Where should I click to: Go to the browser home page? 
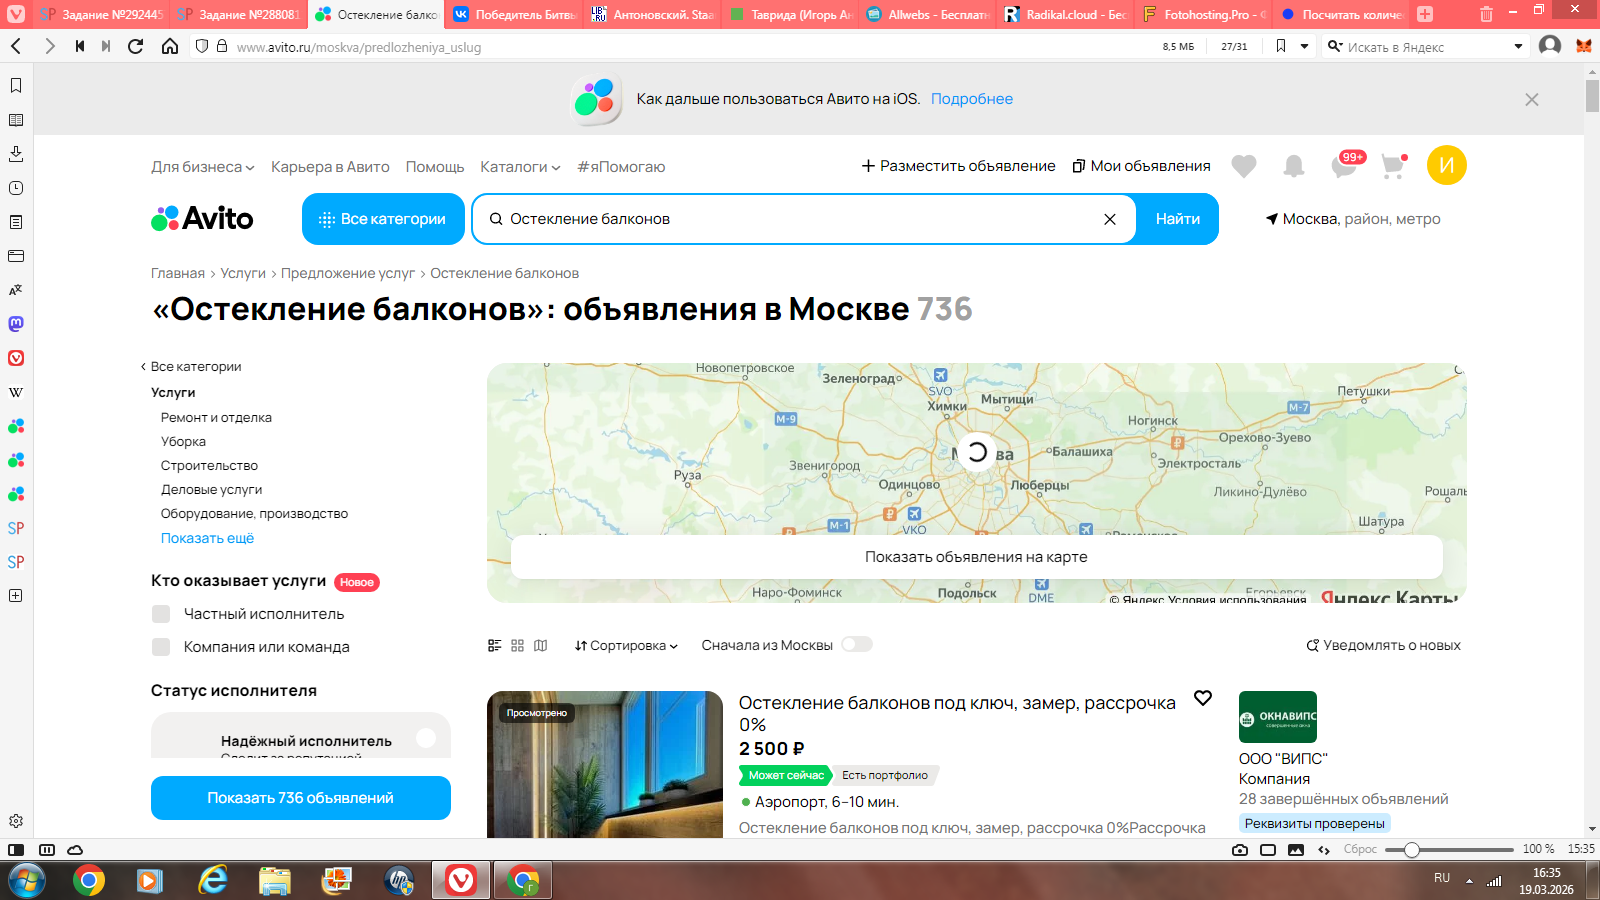point(170,46)
